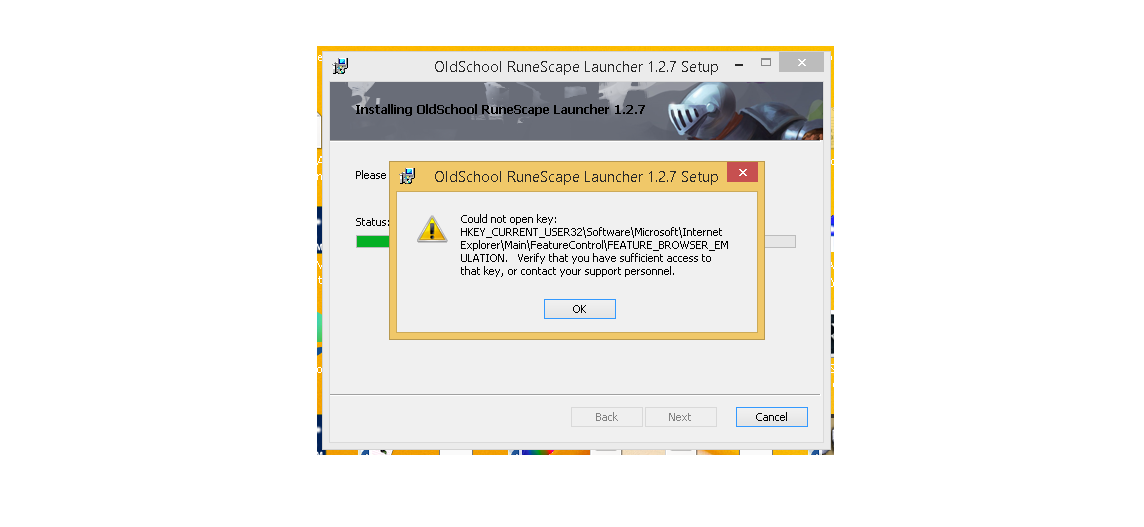The width and height of the screenshot is (1144, 527).
Task: Click installer icon in main Setup title bar
Action: (341, 66)
